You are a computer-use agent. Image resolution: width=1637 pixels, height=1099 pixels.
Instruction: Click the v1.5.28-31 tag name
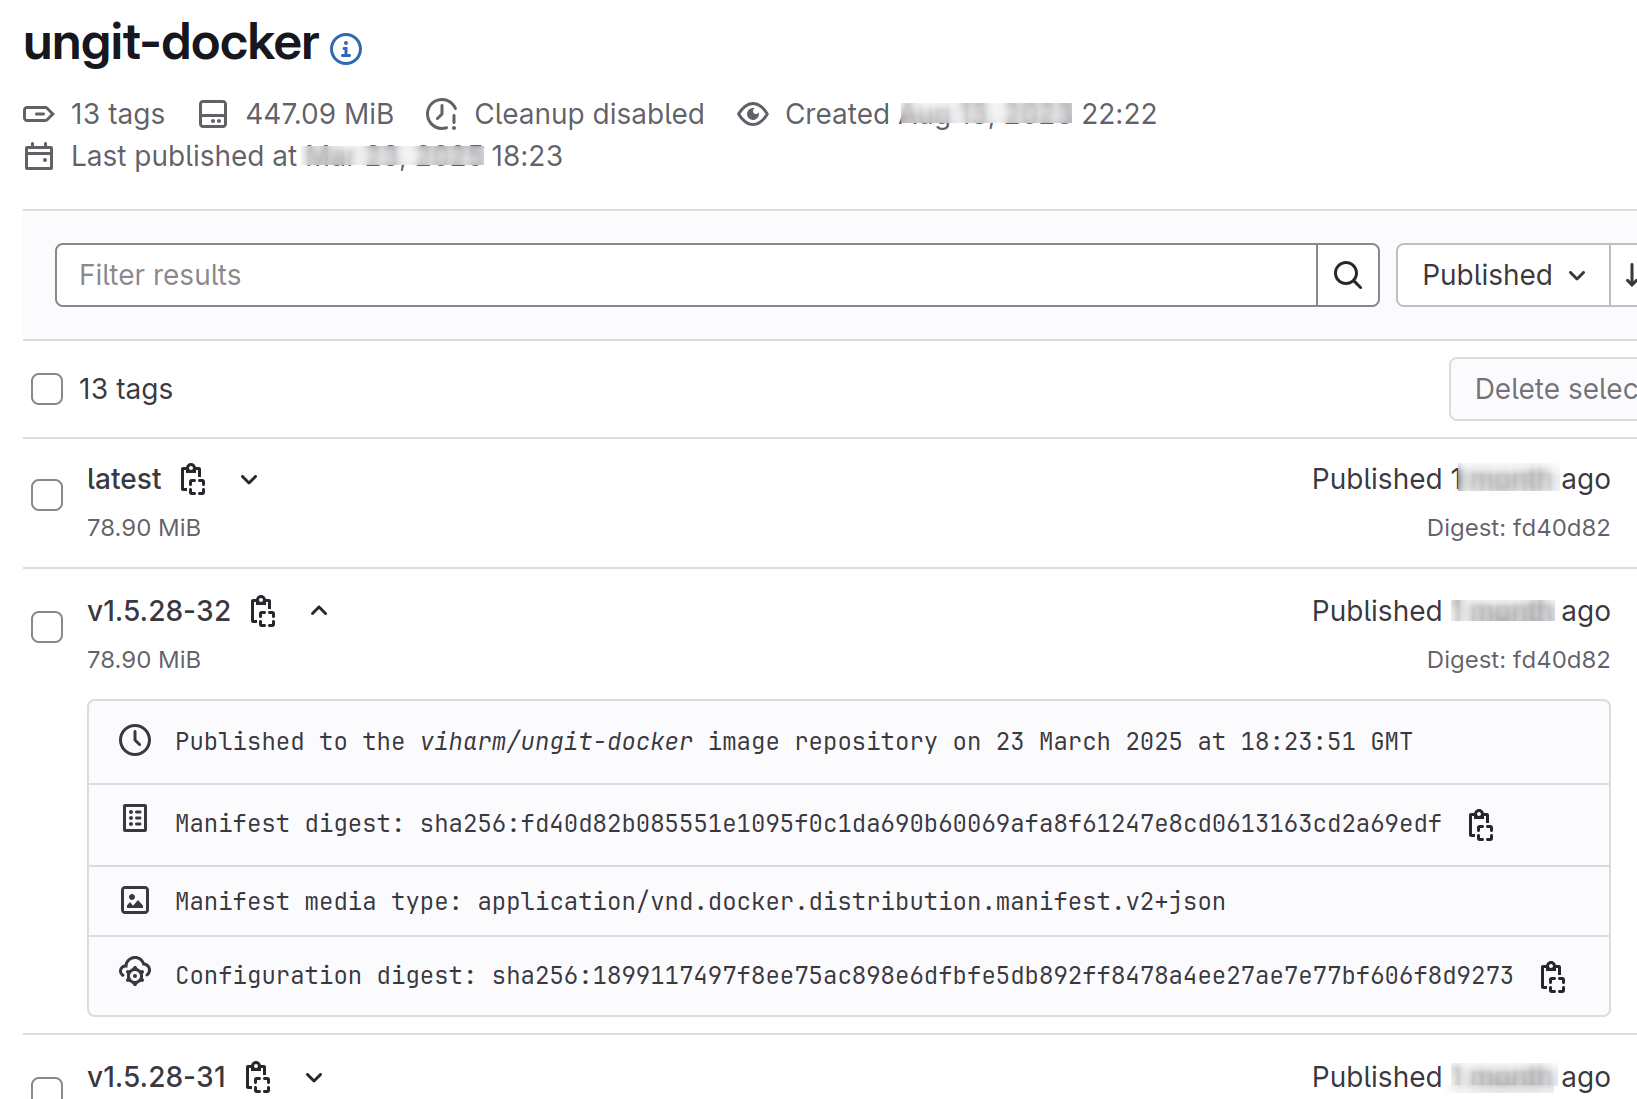tap(157, 1077)
